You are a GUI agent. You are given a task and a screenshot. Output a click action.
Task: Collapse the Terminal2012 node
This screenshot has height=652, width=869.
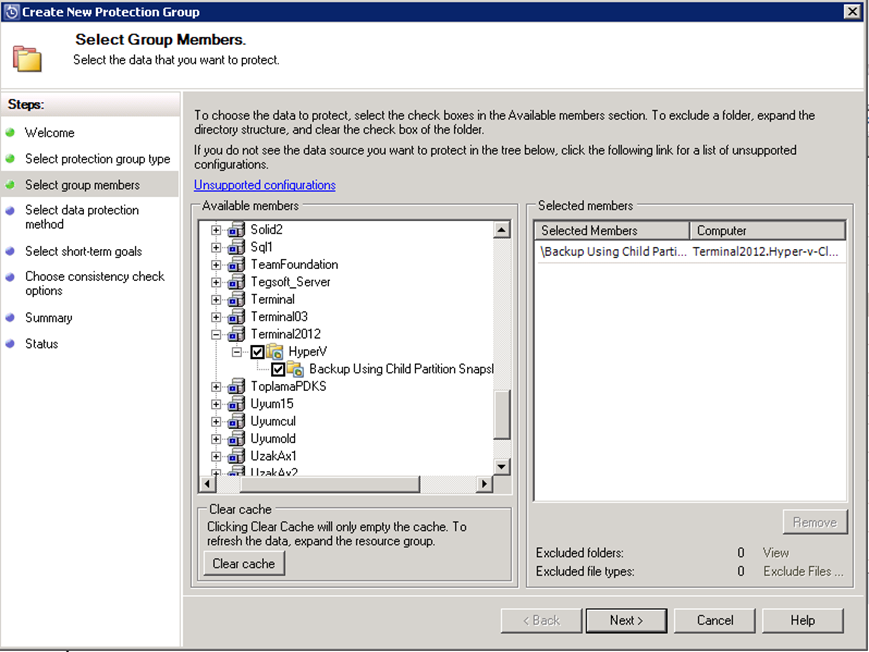(x=216, y=335)
